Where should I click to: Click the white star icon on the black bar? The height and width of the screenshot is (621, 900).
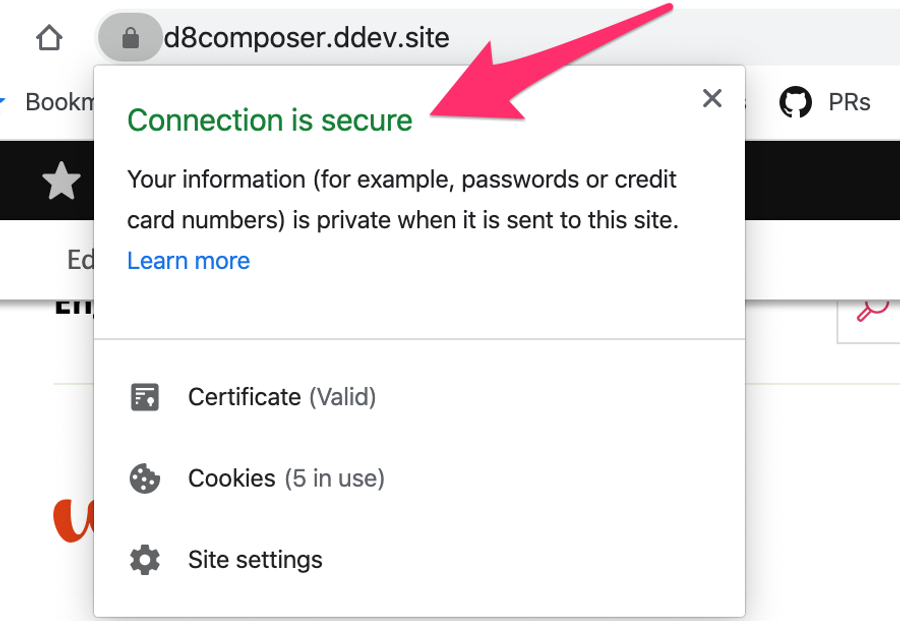coord(62,181)
